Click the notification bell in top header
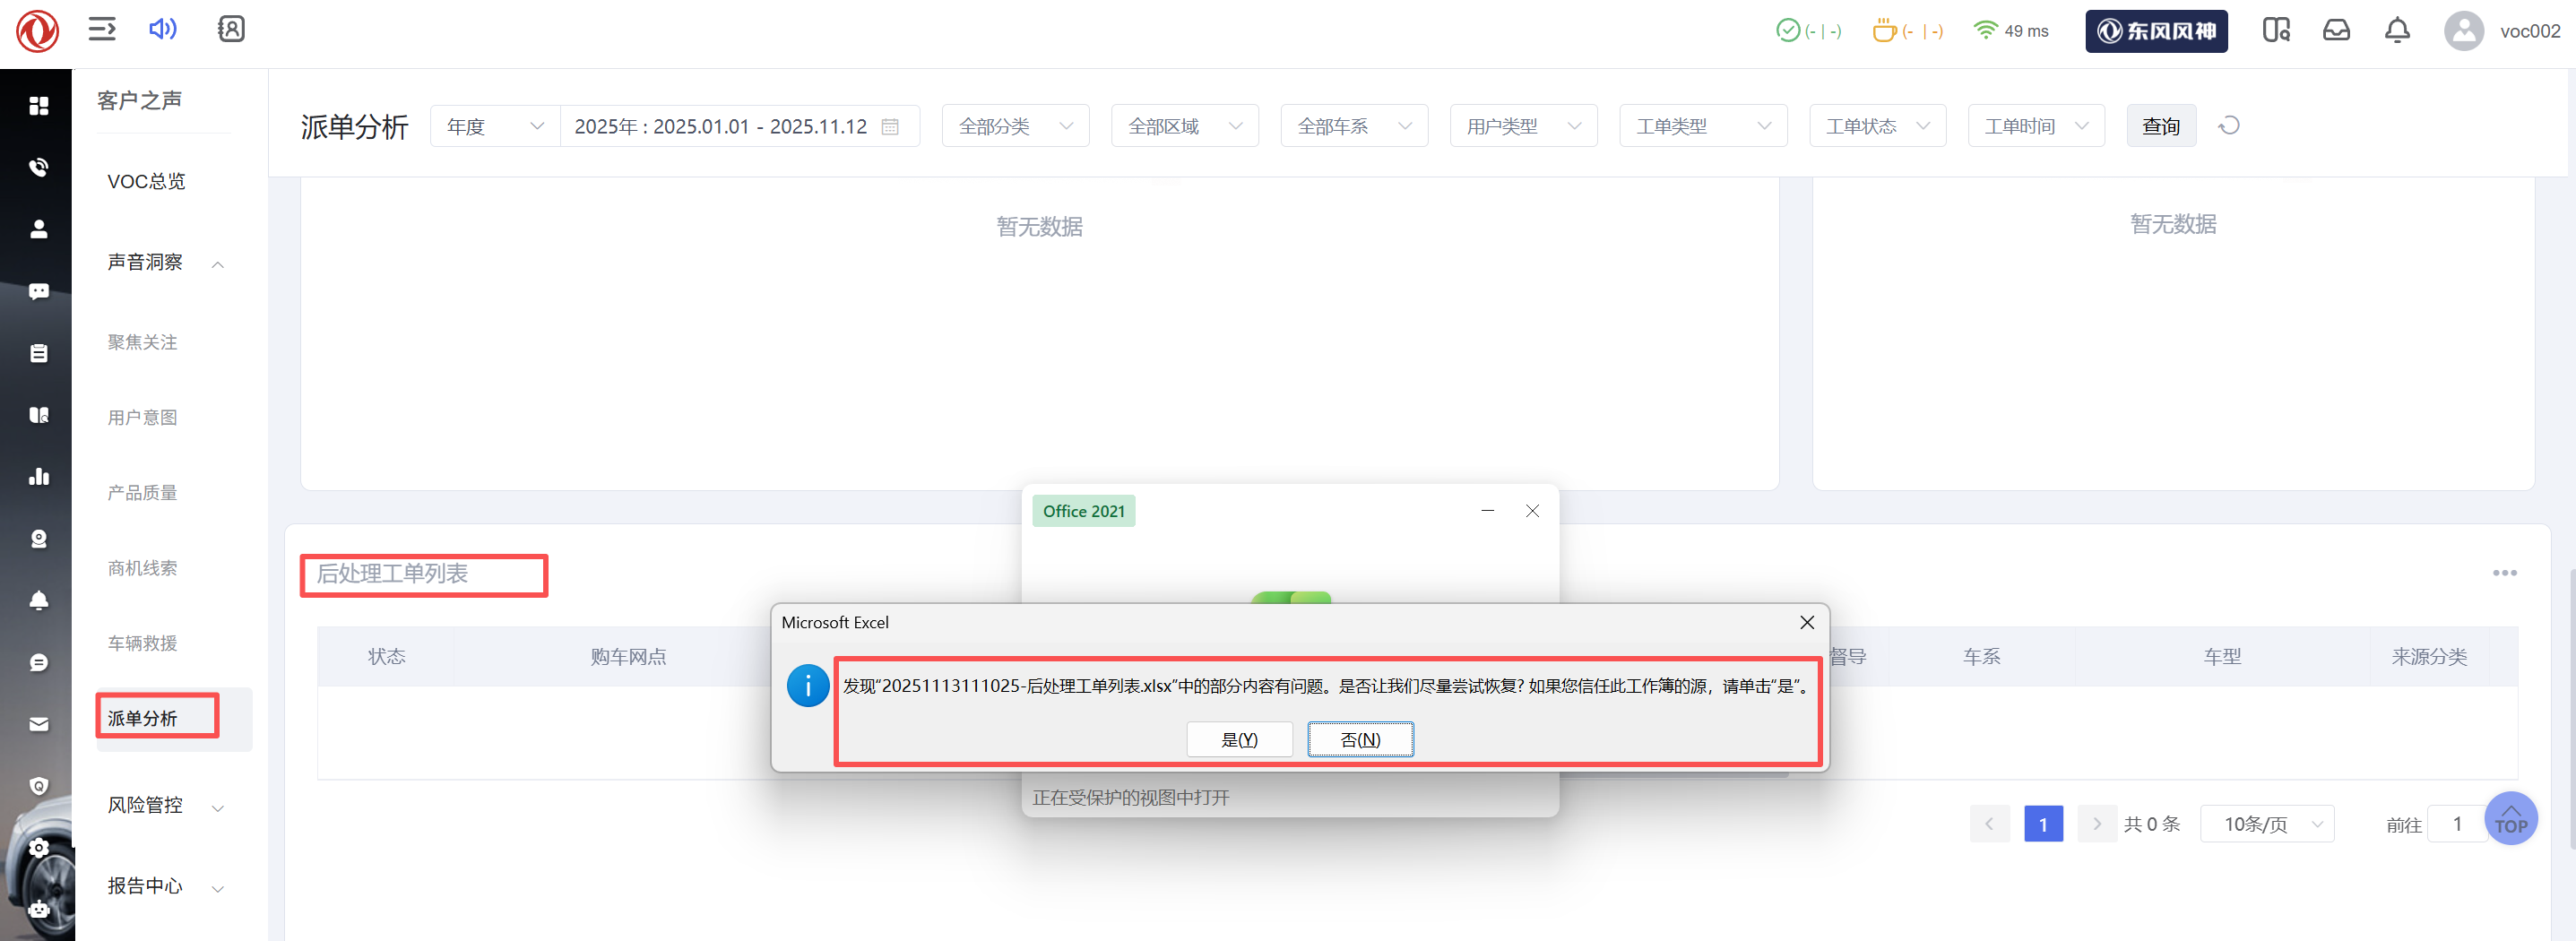The image size is (2576, 941). click(2396, 31)
